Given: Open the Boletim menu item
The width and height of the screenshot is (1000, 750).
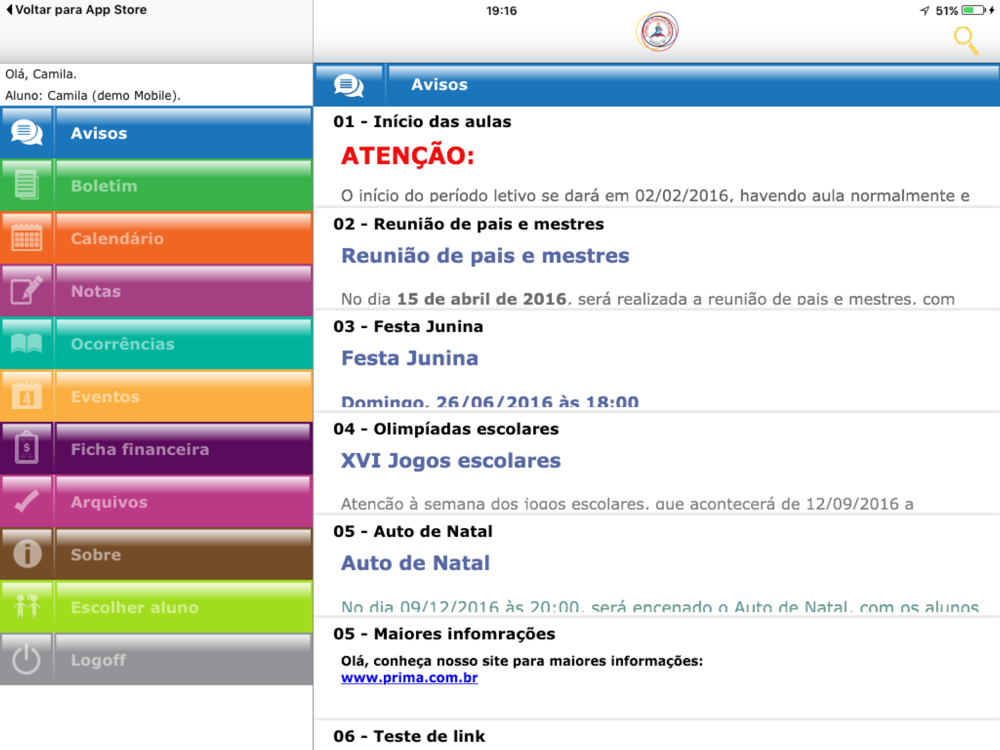Looking at the screenshot, I should [156, 186].
